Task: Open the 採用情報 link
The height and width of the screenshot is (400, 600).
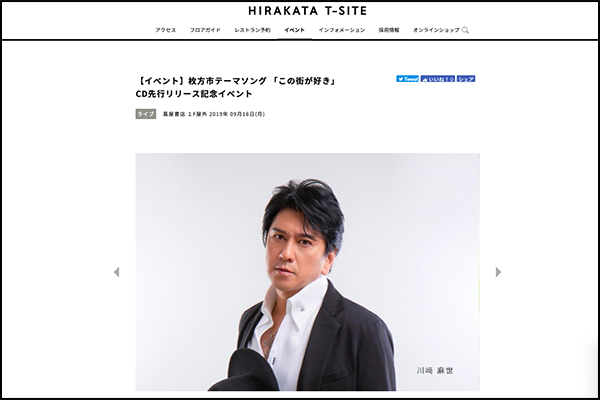Action: click(x=389, y=30)
